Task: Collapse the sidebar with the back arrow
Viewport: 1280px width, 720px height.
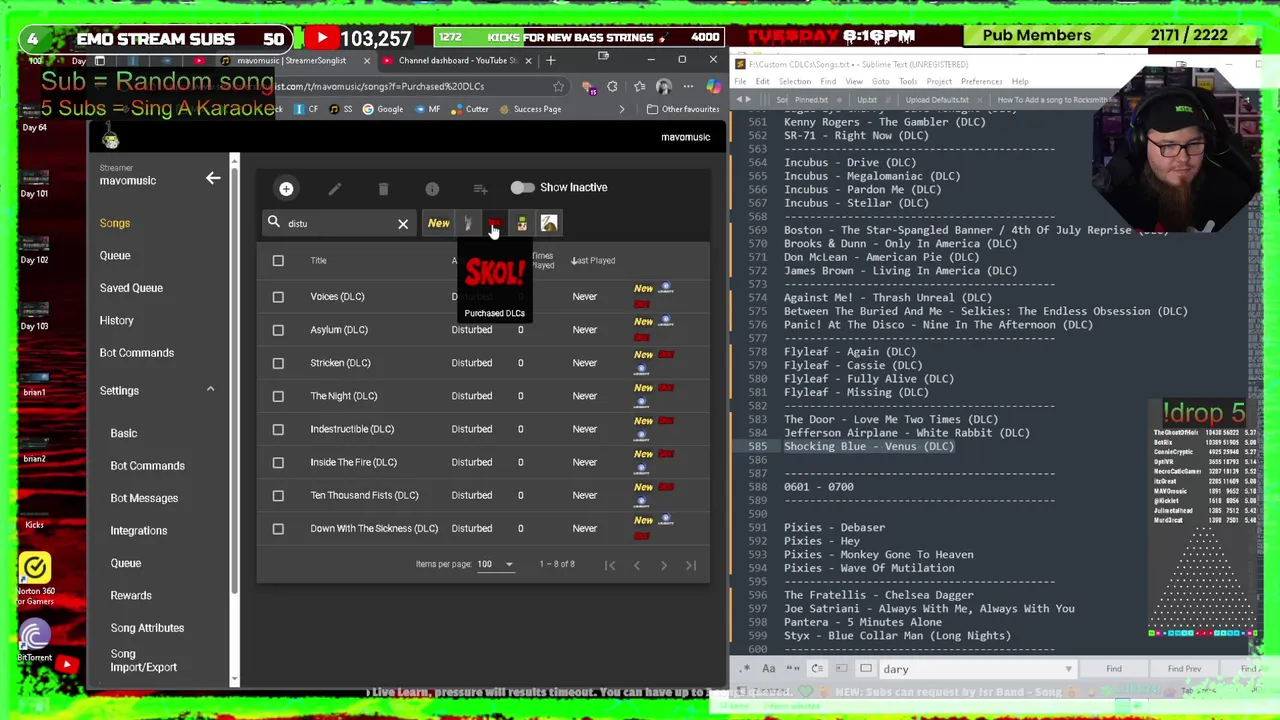Action: [x=213, y=179]
